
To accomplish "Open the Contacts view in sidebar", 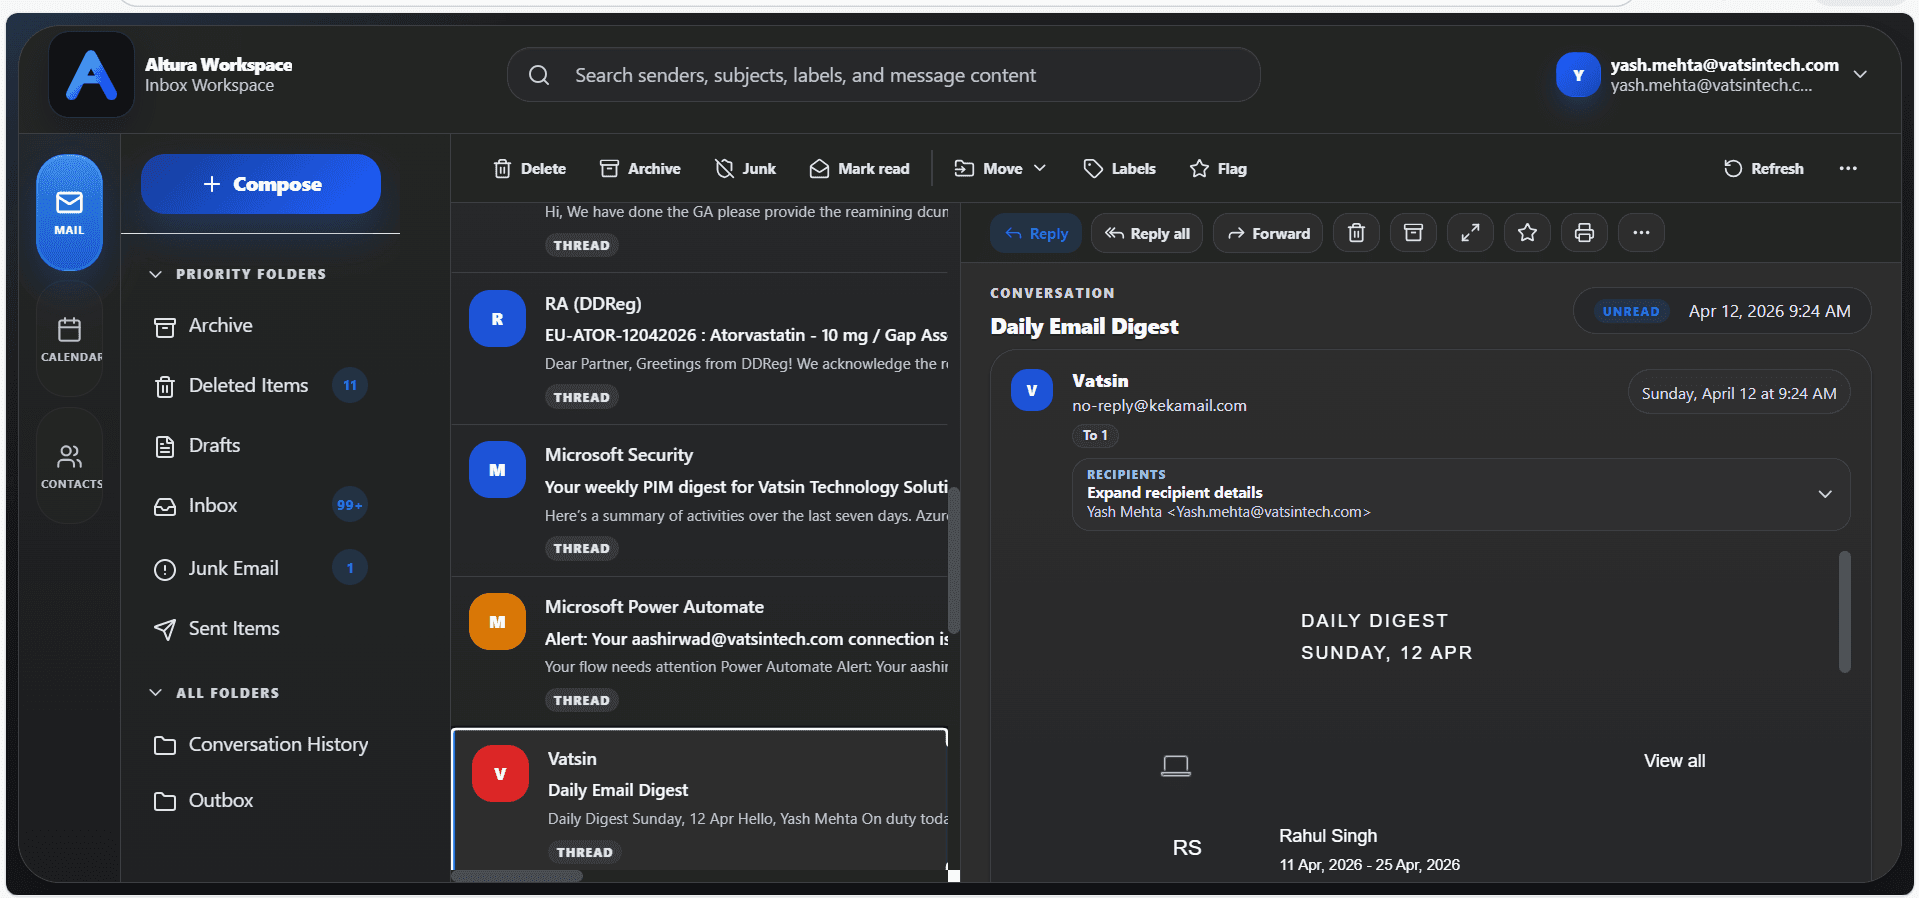I will tap(70, 466).
